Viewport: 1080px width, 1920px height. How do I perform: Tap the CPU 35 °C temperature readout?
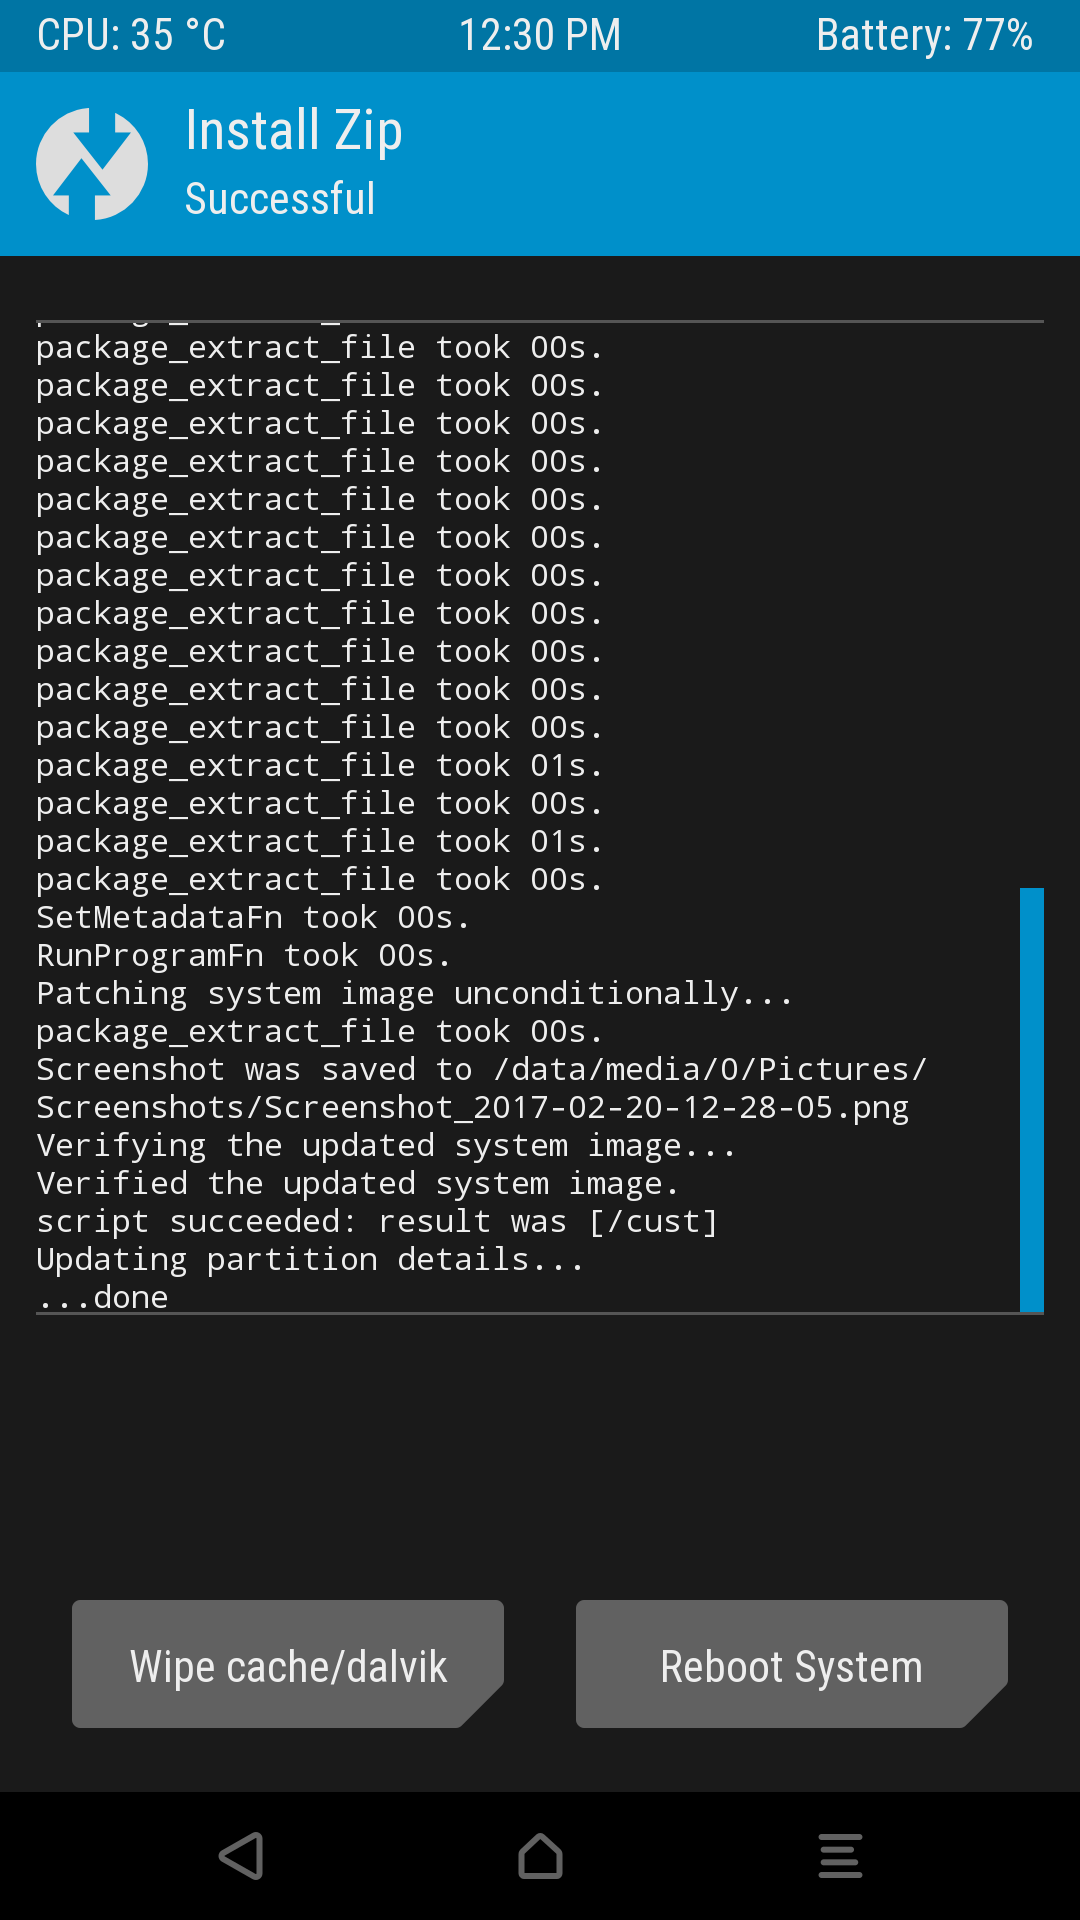tap(131, 35)
